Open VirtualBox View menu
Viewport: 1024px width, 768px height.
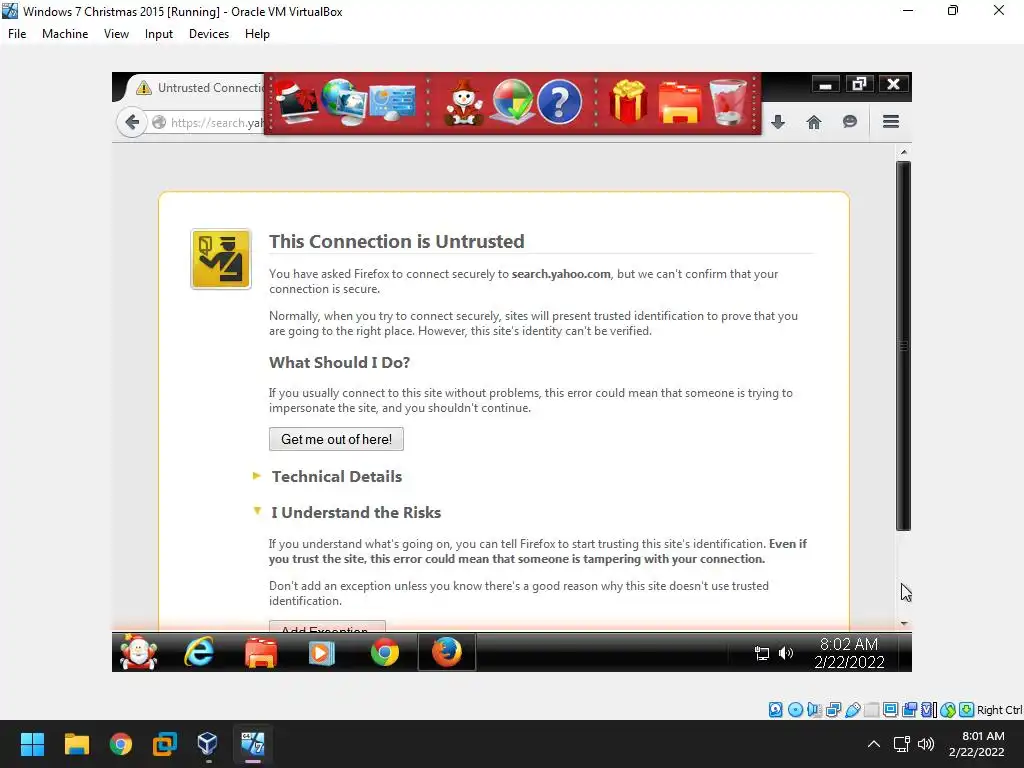[x=116, y=34]
